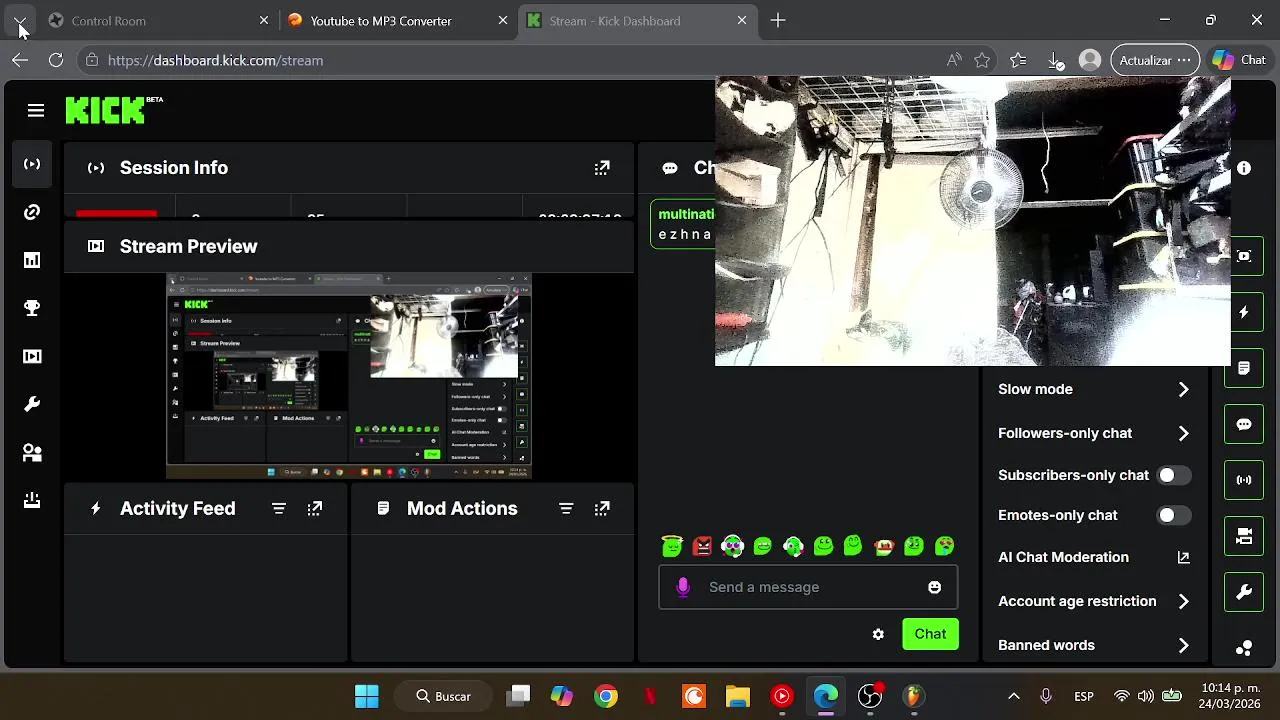Open browser tab search dropdown arrow
This screenshot has width=1280, height=720.
point(20,20)
